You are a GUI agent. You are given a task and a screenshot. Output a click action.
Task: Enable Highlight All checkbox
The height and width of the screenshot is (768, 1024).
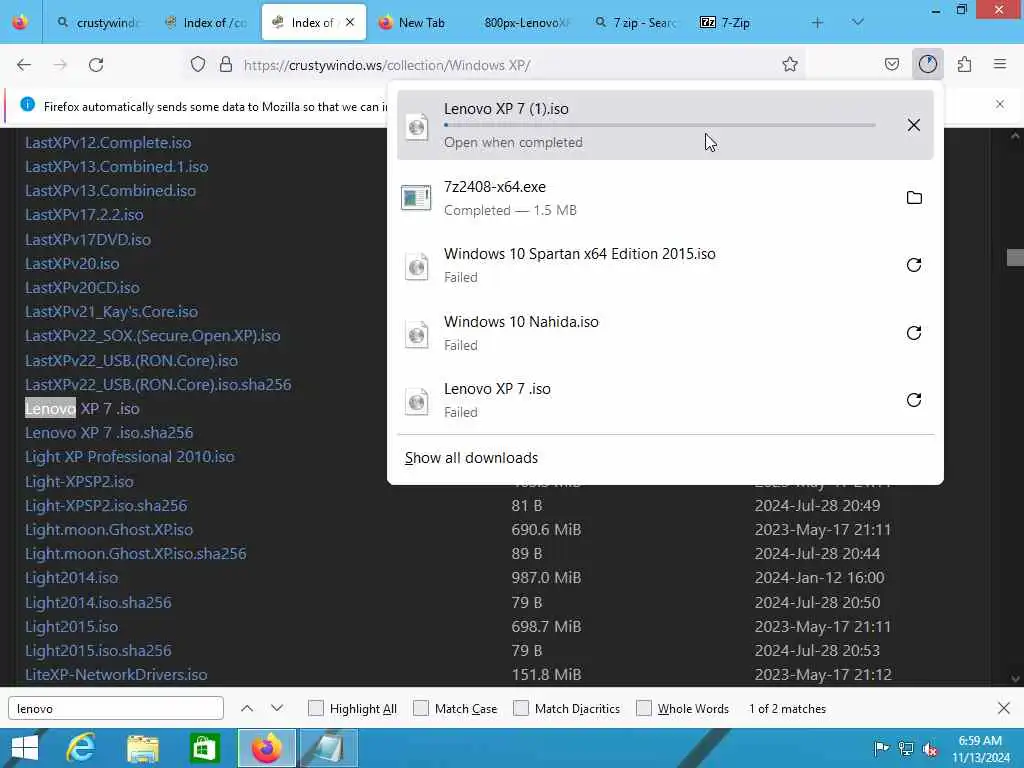click(x=315, y=708)
